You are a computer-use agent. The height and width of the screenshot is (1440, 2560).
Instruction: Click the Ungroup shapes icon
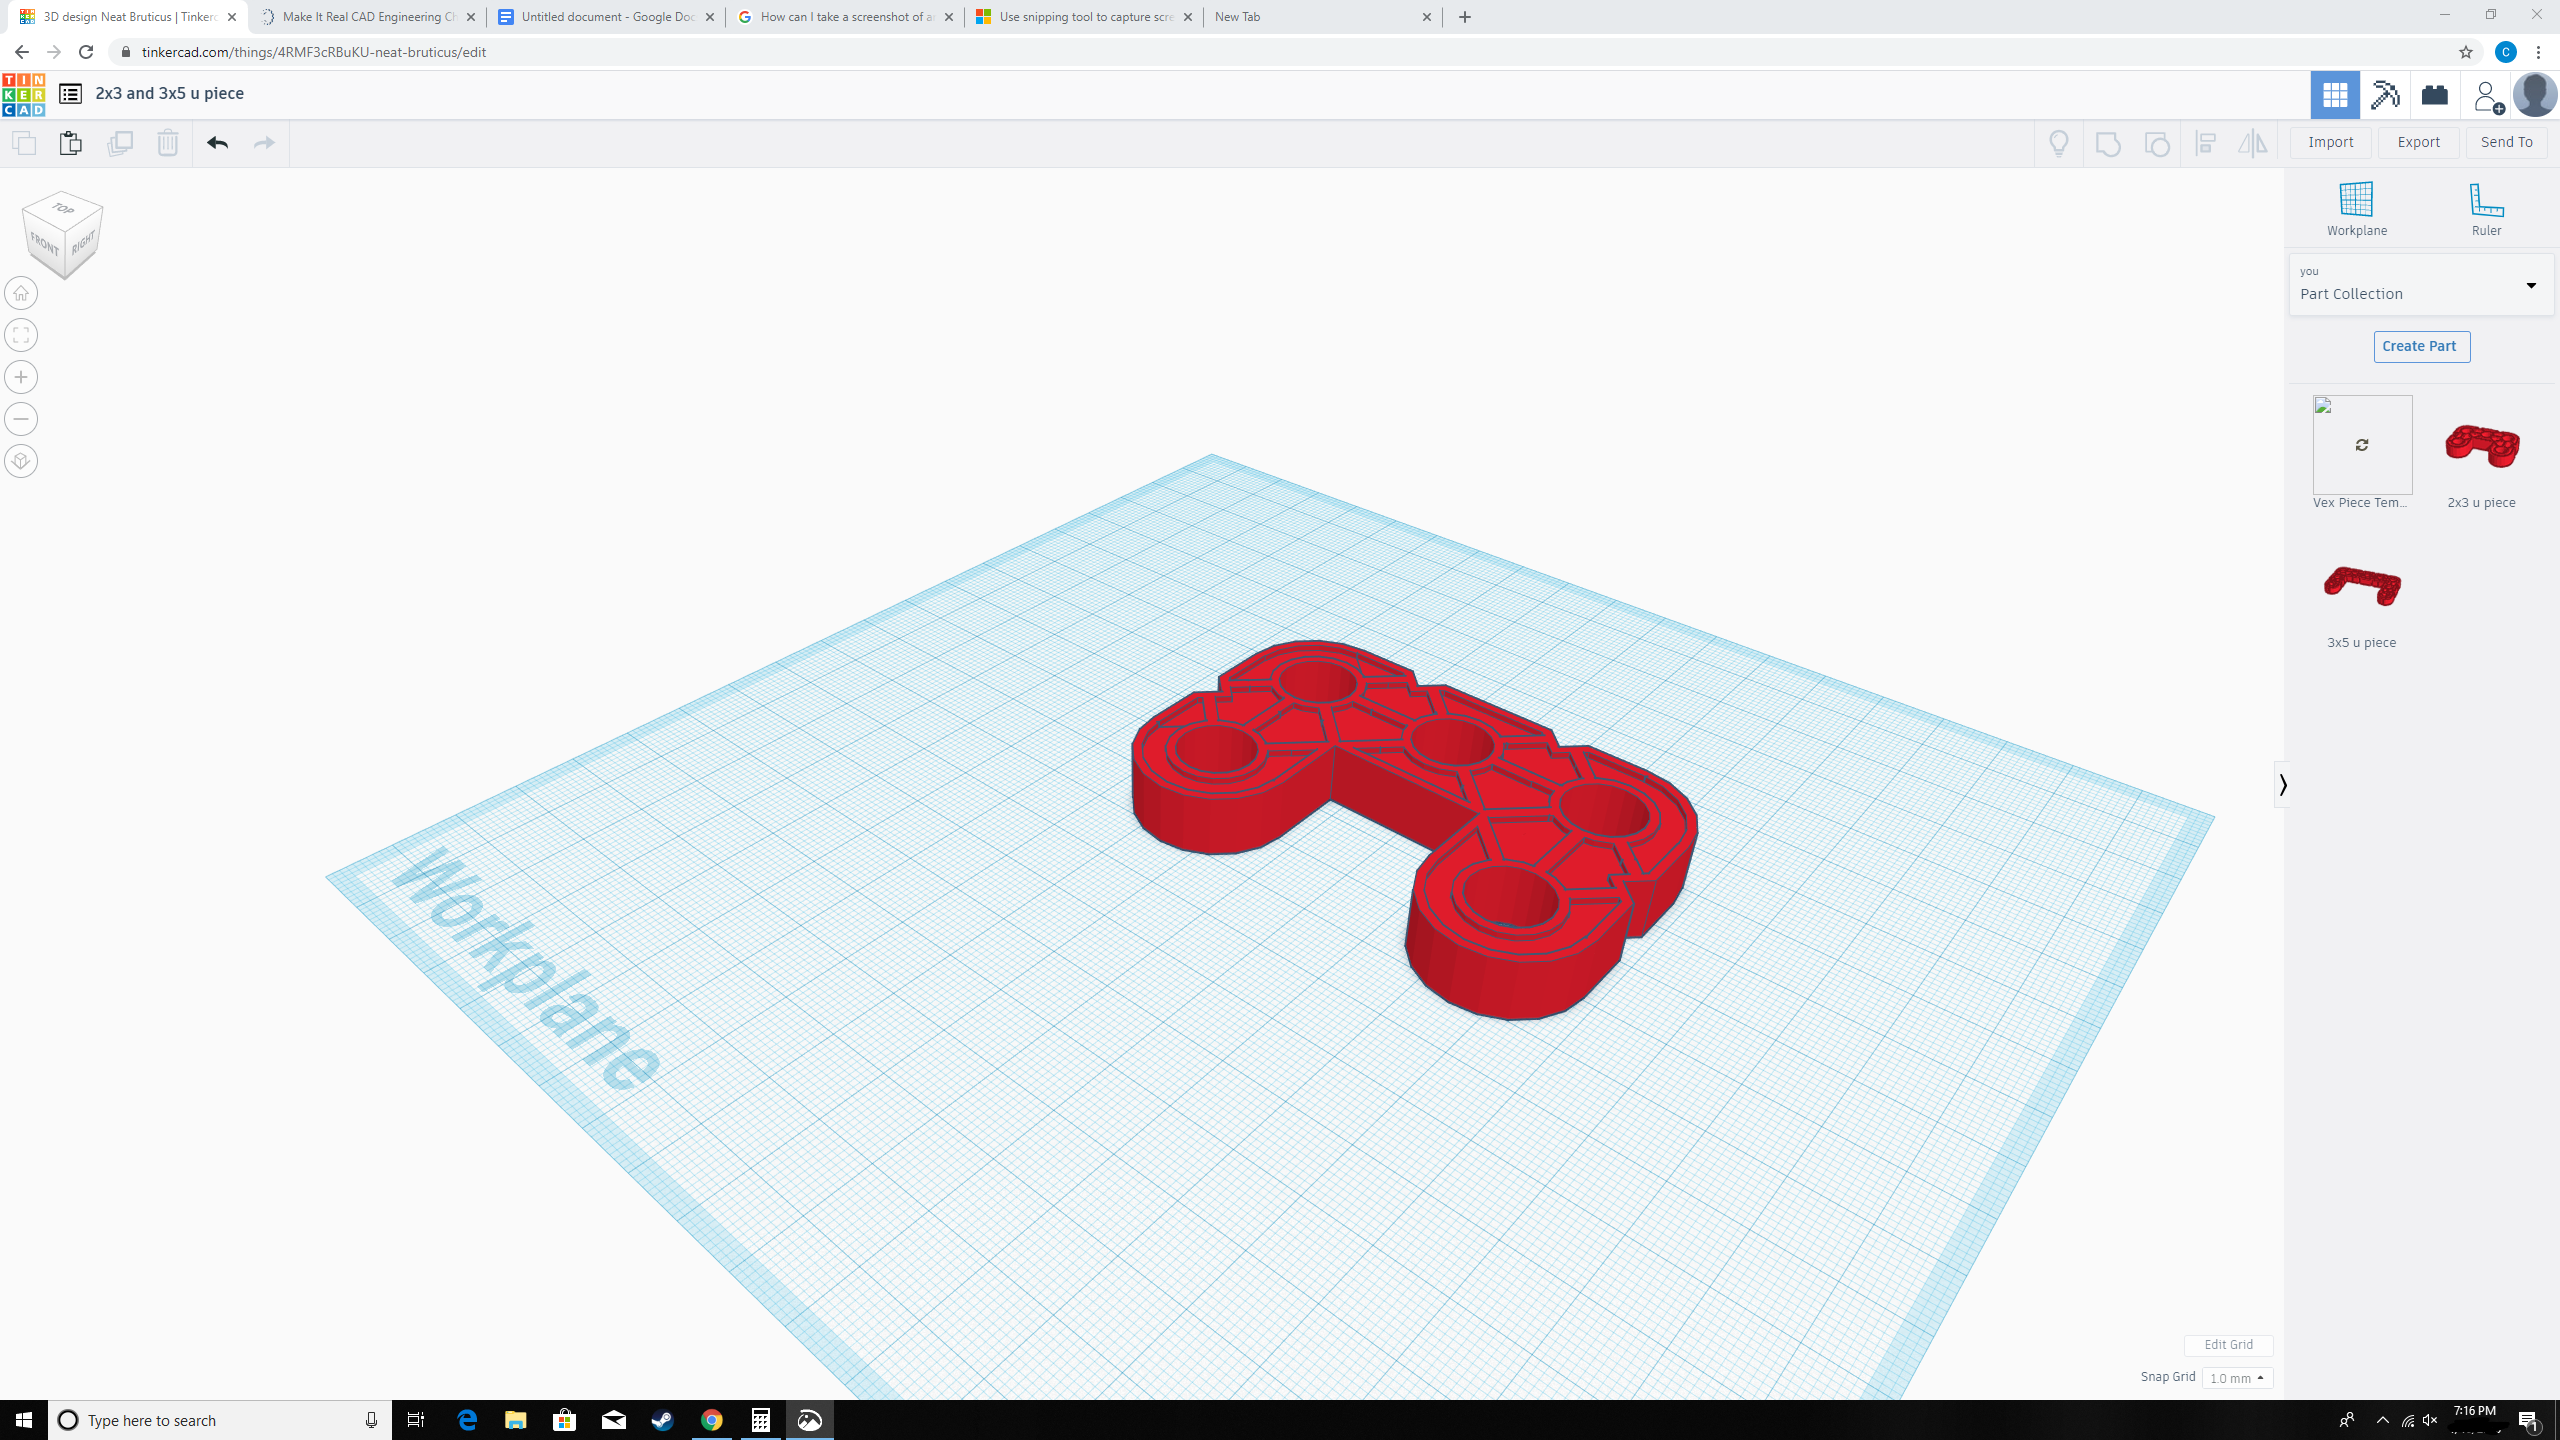2157,143
